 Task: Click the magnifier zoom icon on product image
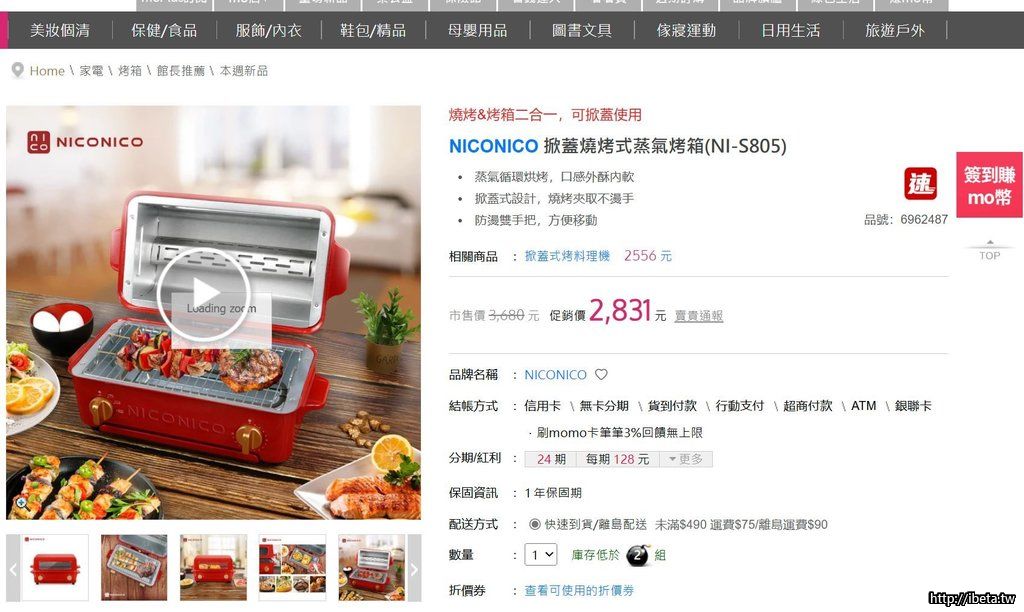pos(22,502)
